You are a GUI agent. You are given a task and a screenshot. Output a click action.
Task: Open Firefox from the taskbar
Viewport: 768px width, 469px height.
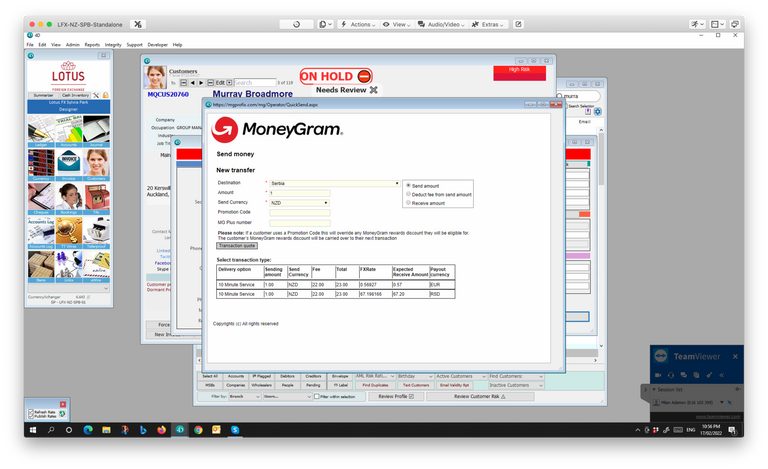[x=161, y=430]
